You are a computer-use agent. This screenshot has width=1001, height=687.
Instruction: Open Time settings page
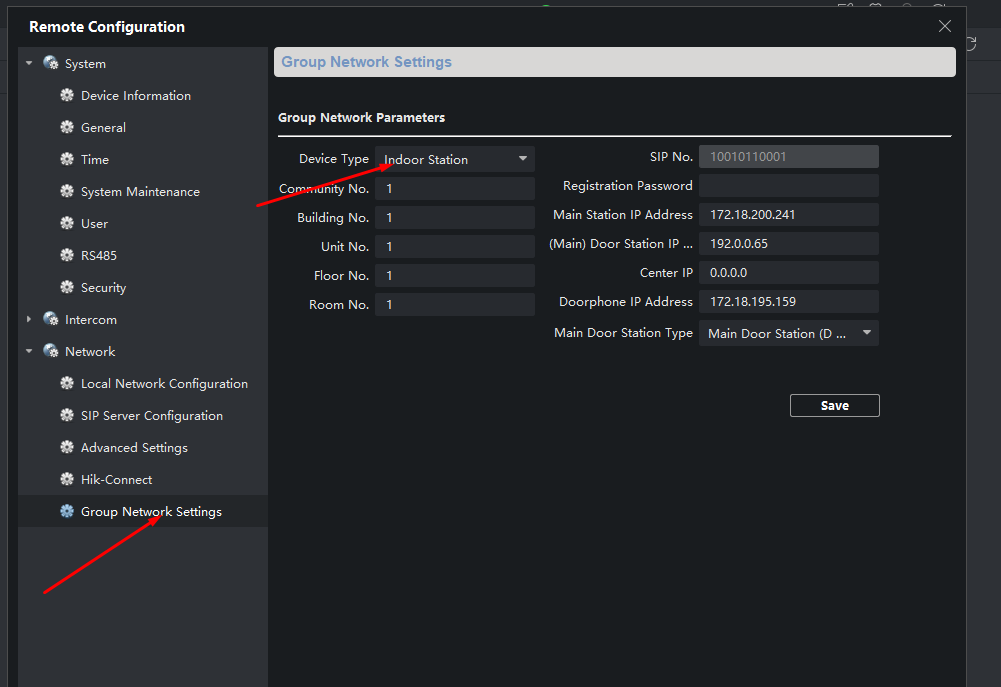(95, 160)
